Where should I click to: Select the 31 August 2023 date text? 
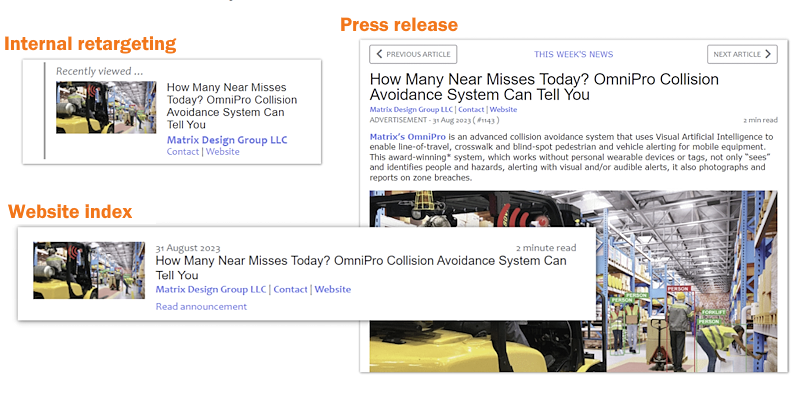pos(188,248)
